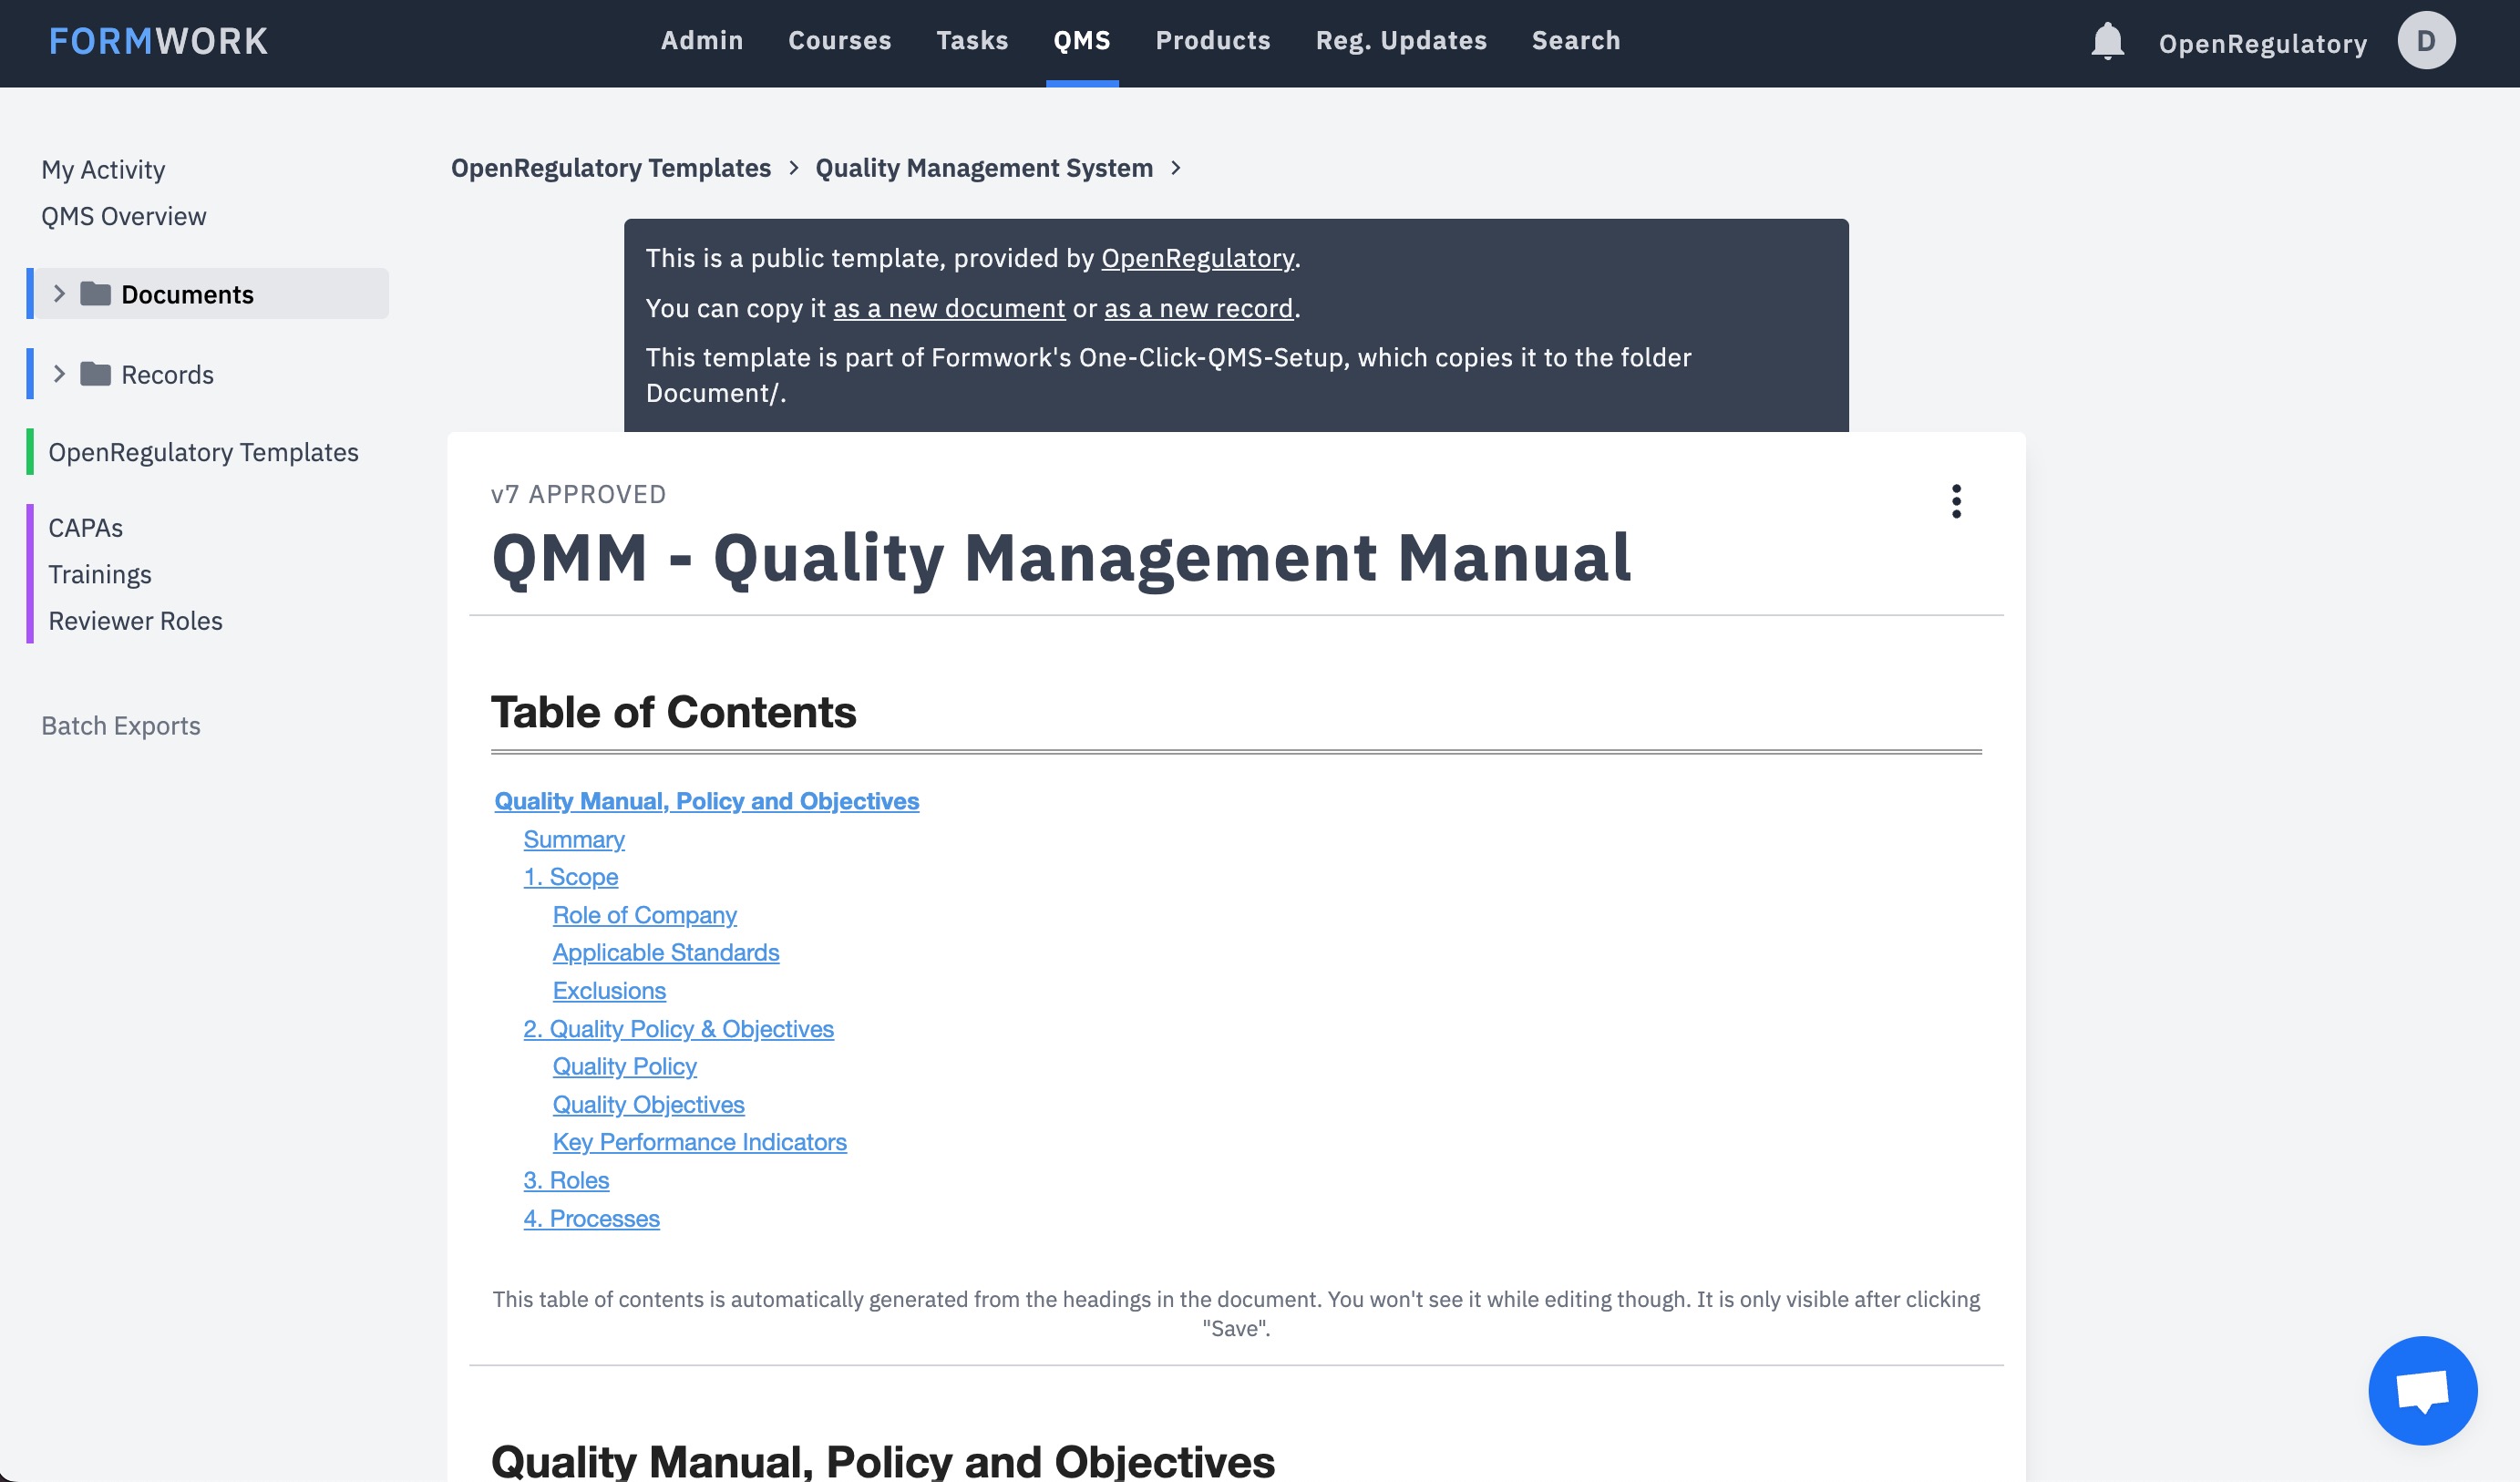Viewport: 2520px width, 1482px height.
Task: Jump to Quality Policy subsection
Action: point(625,1066)
